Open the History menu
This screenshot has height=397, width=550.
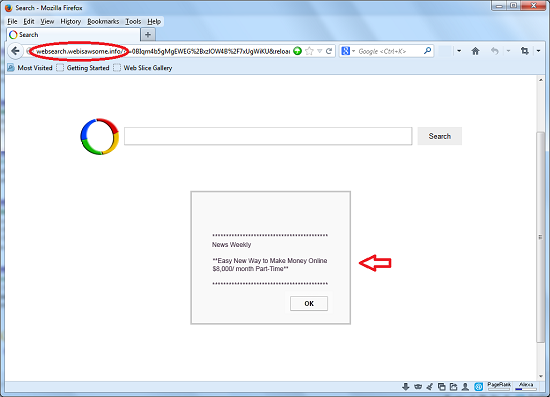pos(71,22)
